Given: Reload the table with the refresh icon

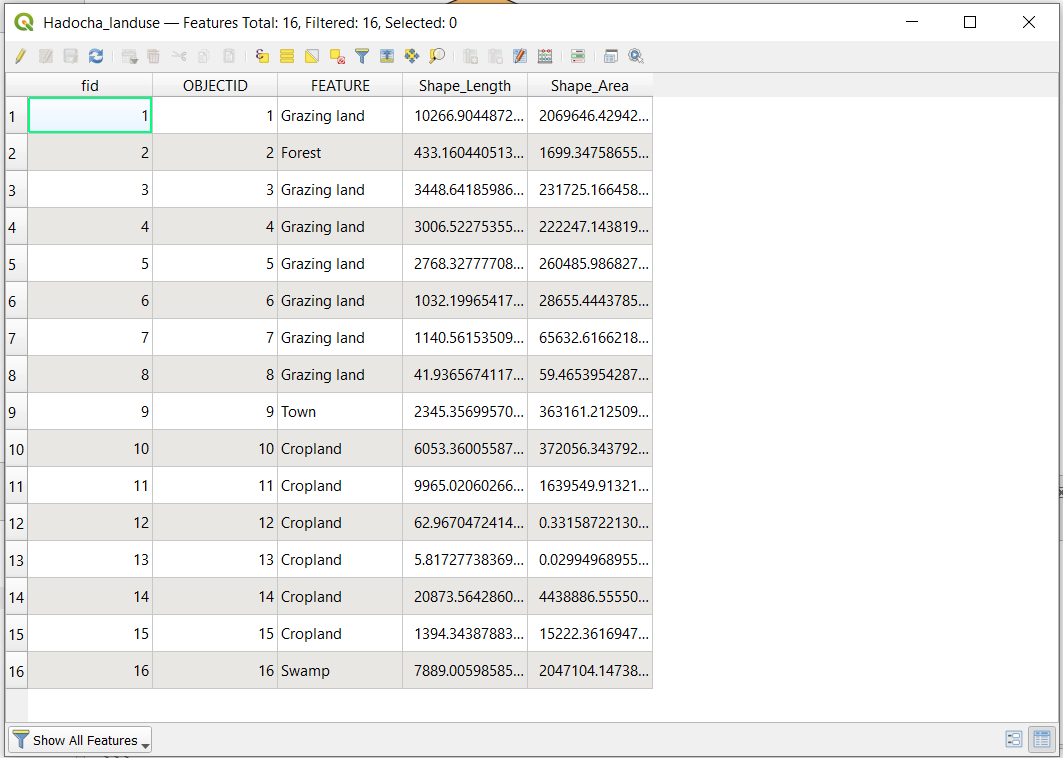Looking at the screenshot, I should click(x=96, y=56).
